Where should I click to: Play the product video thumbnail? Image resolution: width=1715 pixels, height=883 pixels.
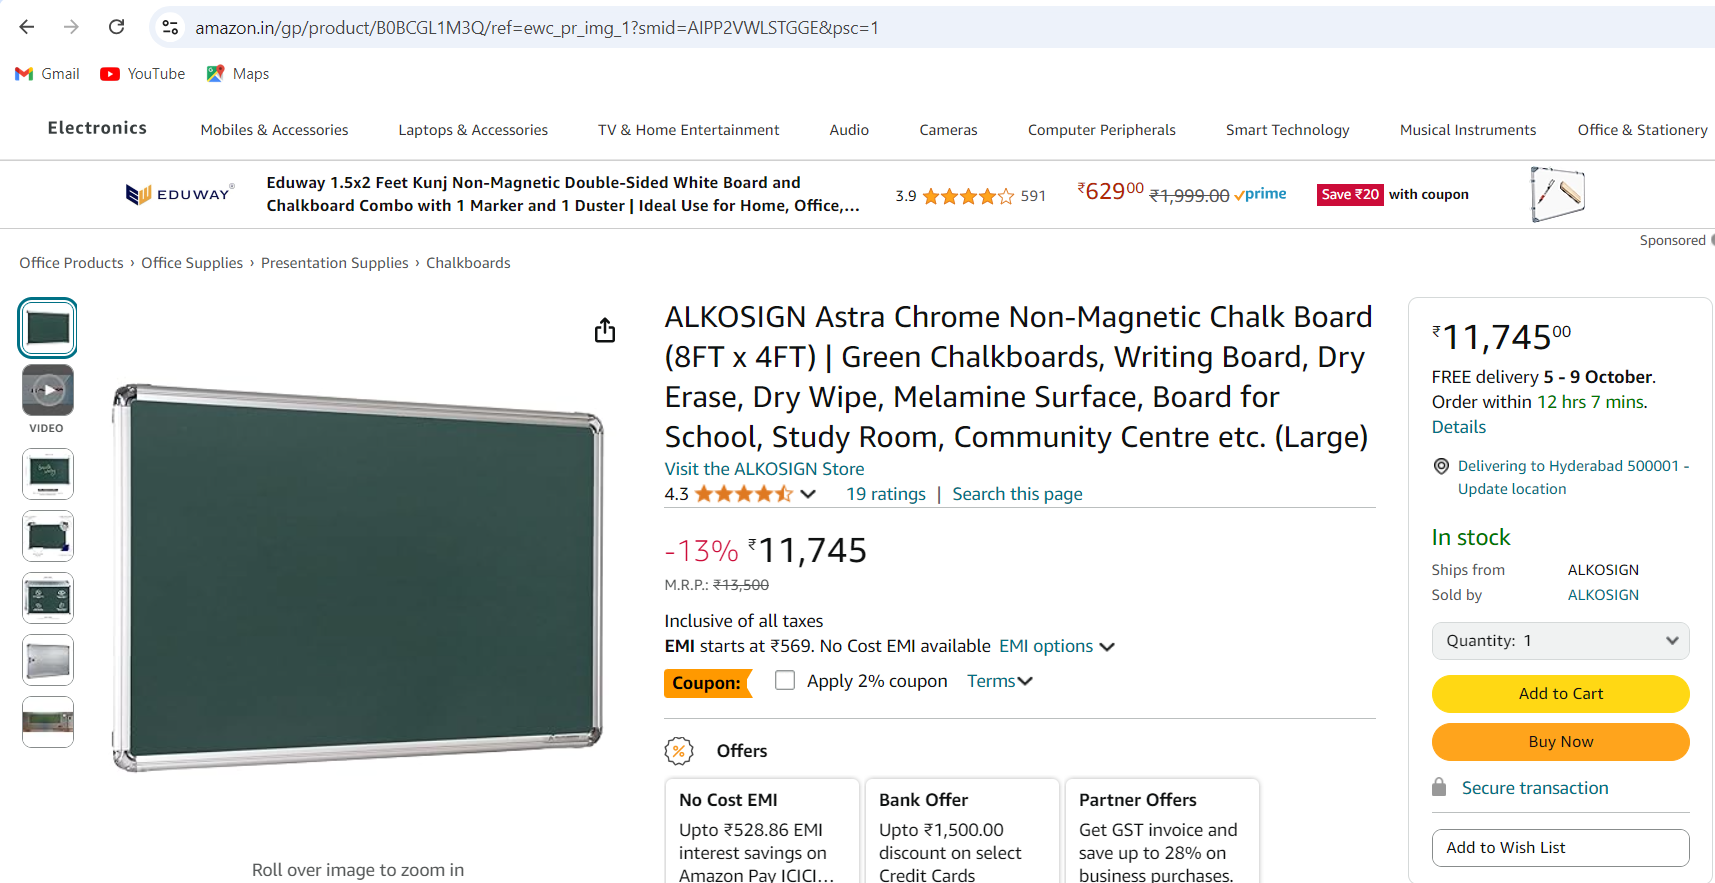48,390
